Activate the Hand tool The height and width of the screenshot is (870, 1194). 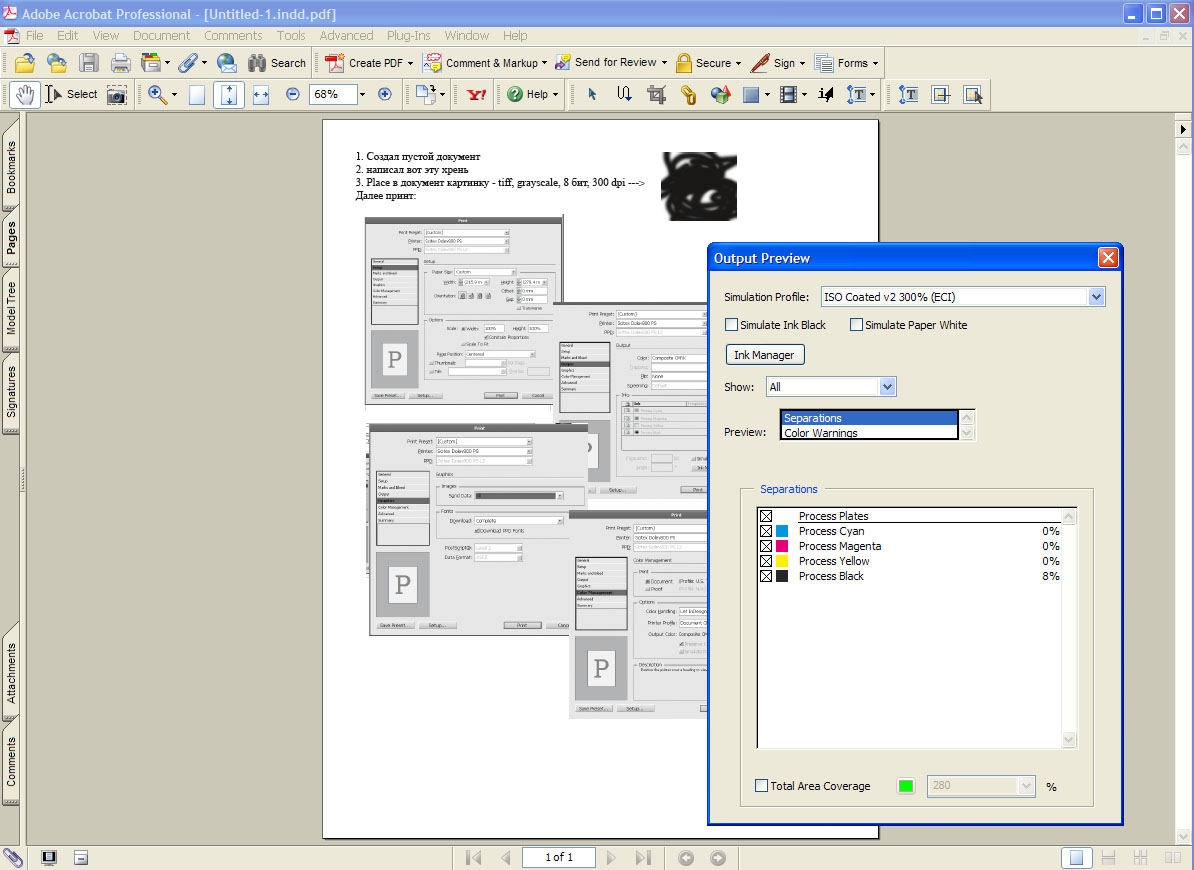coord(25,94)
